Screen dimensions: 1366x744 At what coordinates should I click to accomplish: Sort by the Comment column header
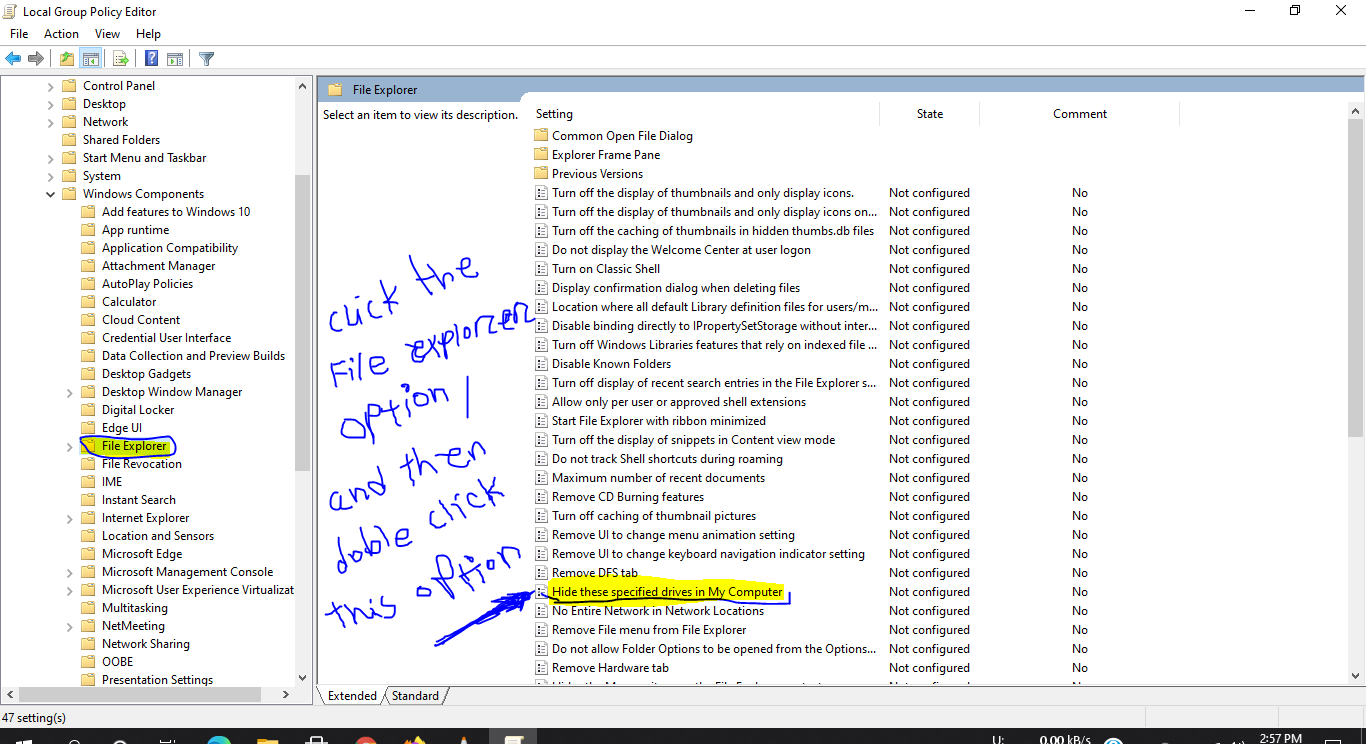pyautogui.click(x=1080, y=114)
